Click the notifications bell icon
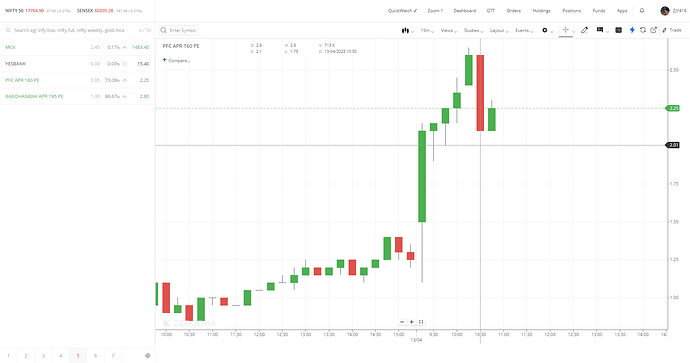Screen dimensions: 690x363 pos(642,11)
